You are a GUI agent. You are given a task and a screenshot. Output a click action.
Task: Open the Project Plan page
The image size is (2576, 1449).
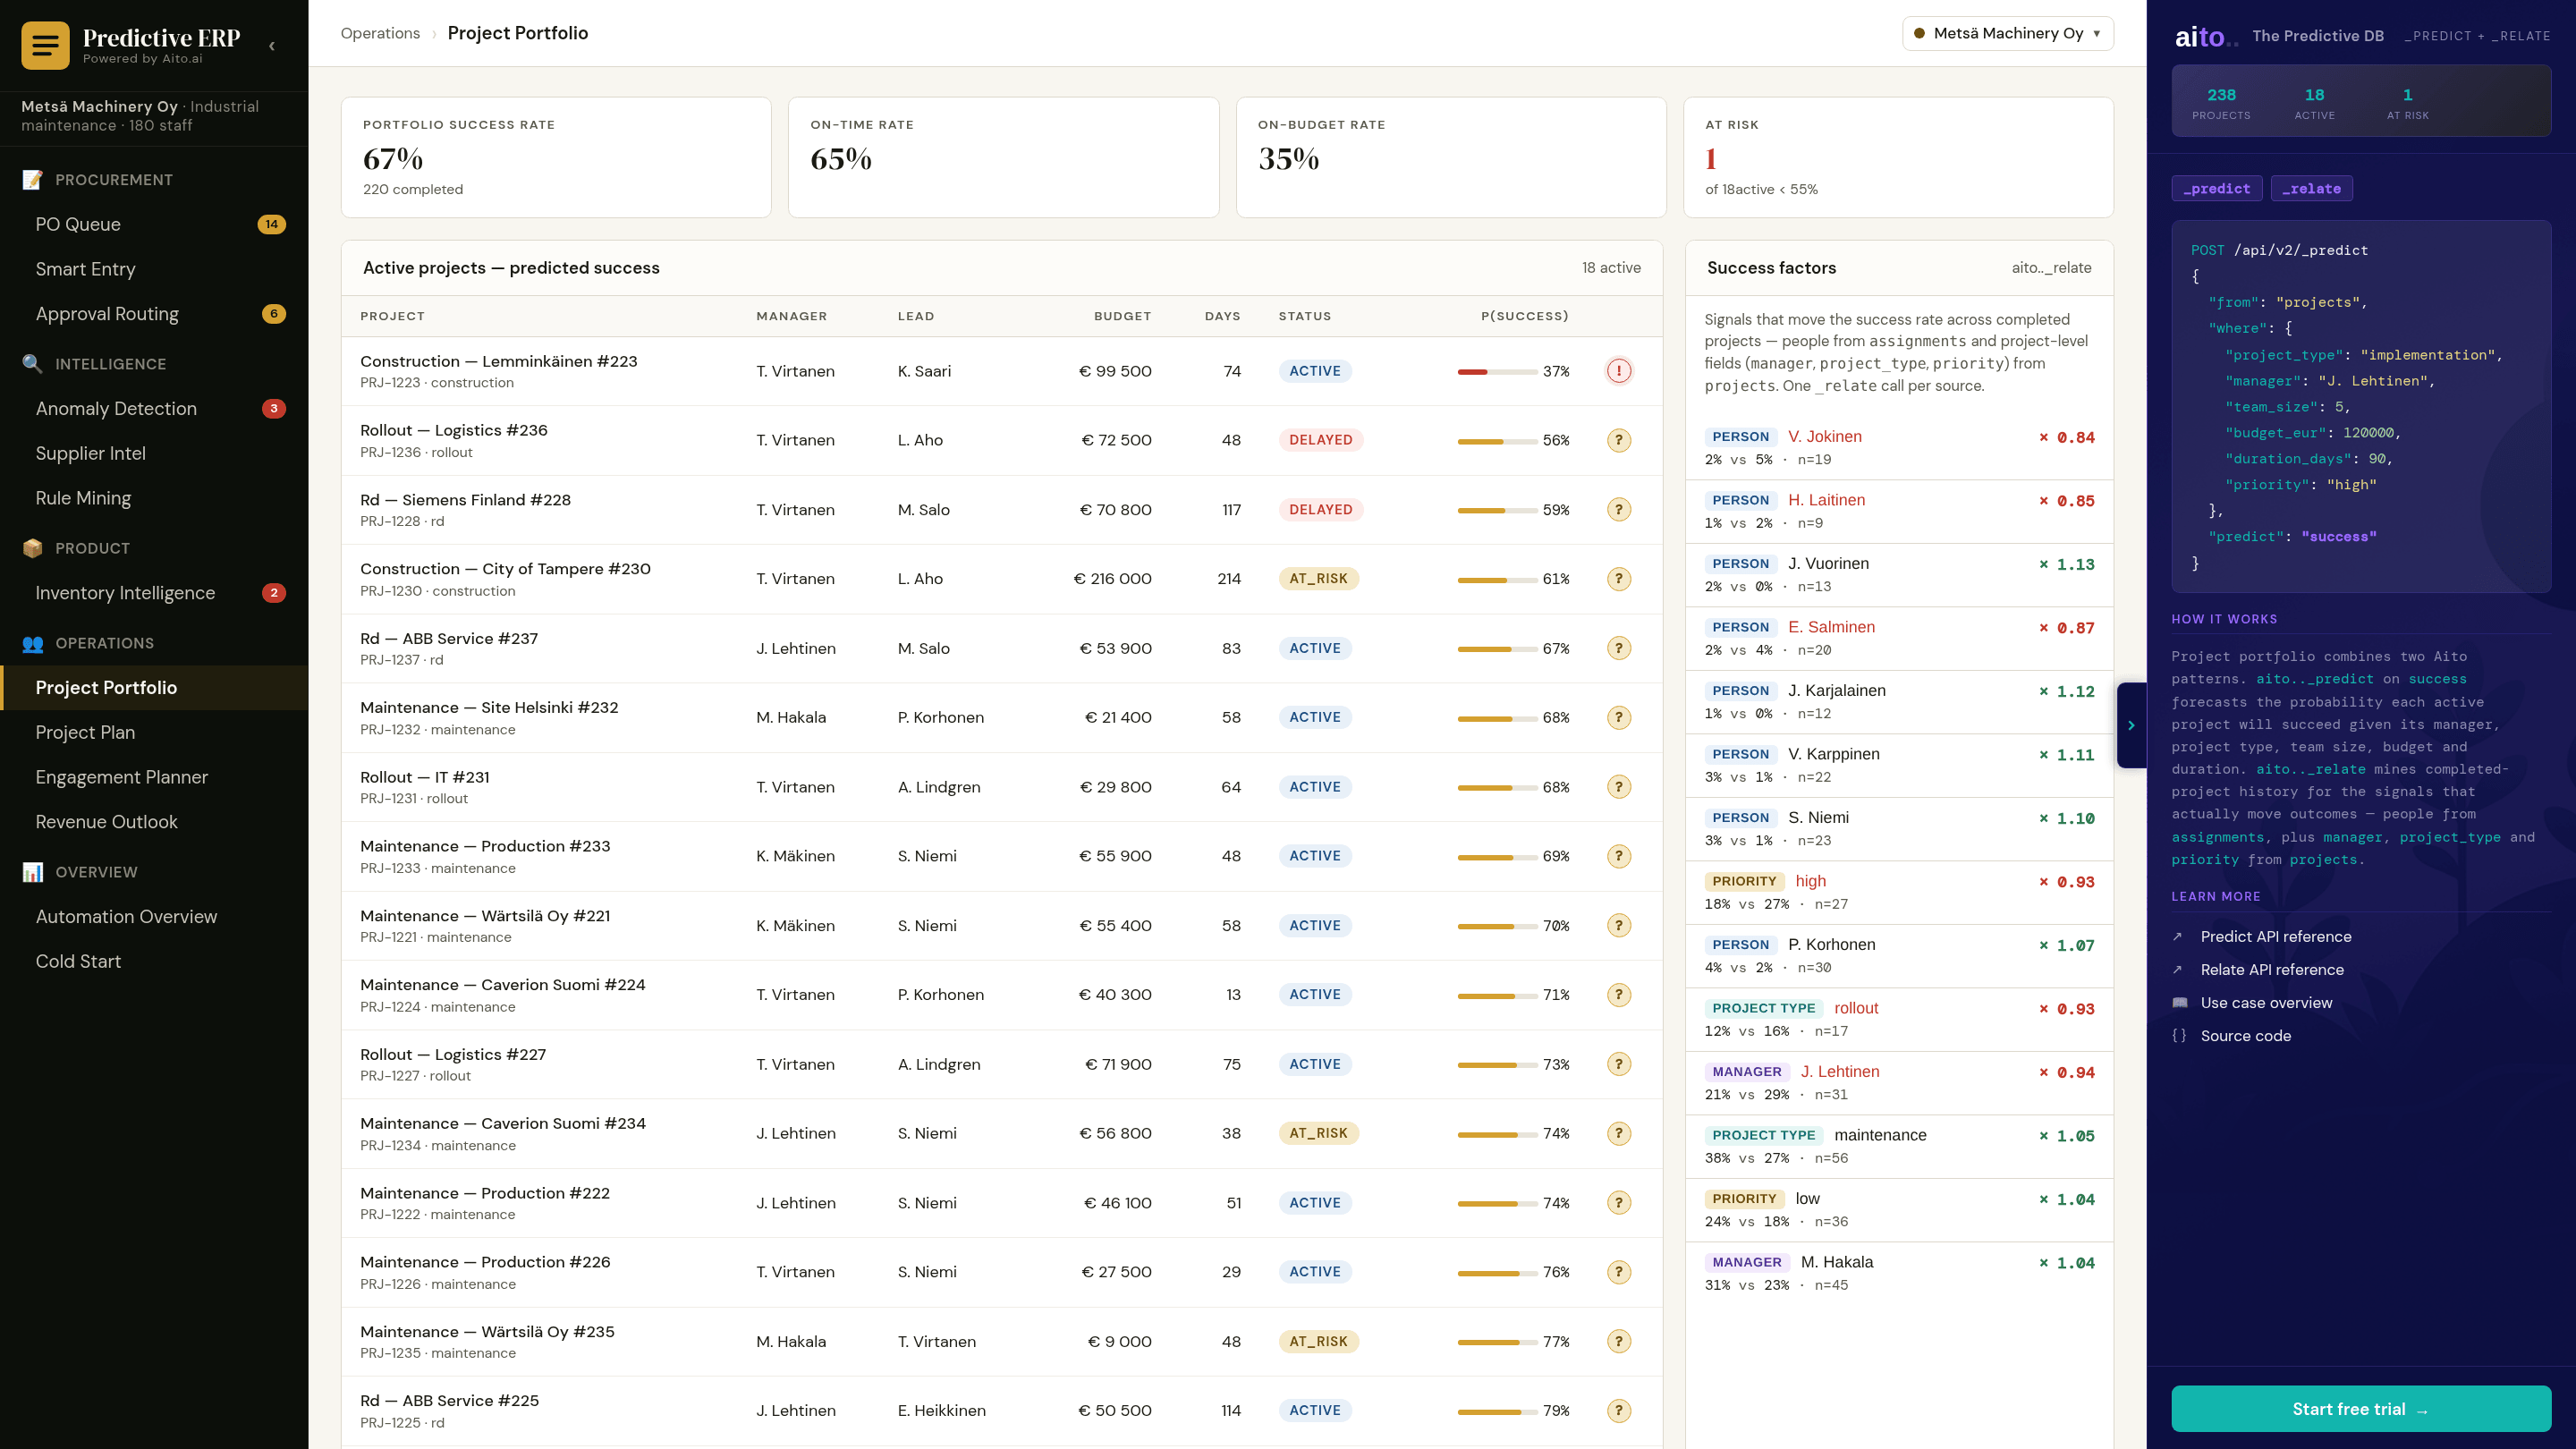tap(154, 732)
